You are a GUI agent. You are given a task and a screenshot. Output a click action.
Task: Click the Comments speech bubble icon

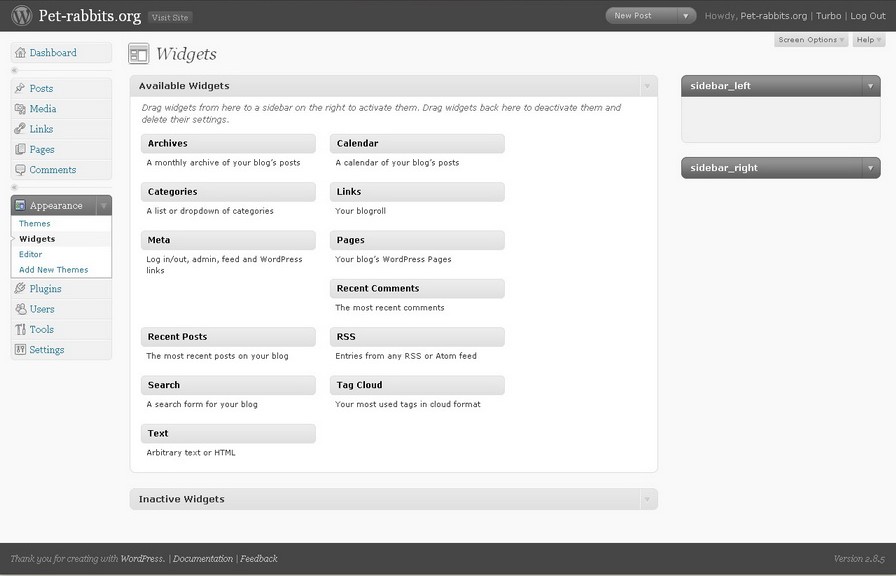[x=22, y=169]
